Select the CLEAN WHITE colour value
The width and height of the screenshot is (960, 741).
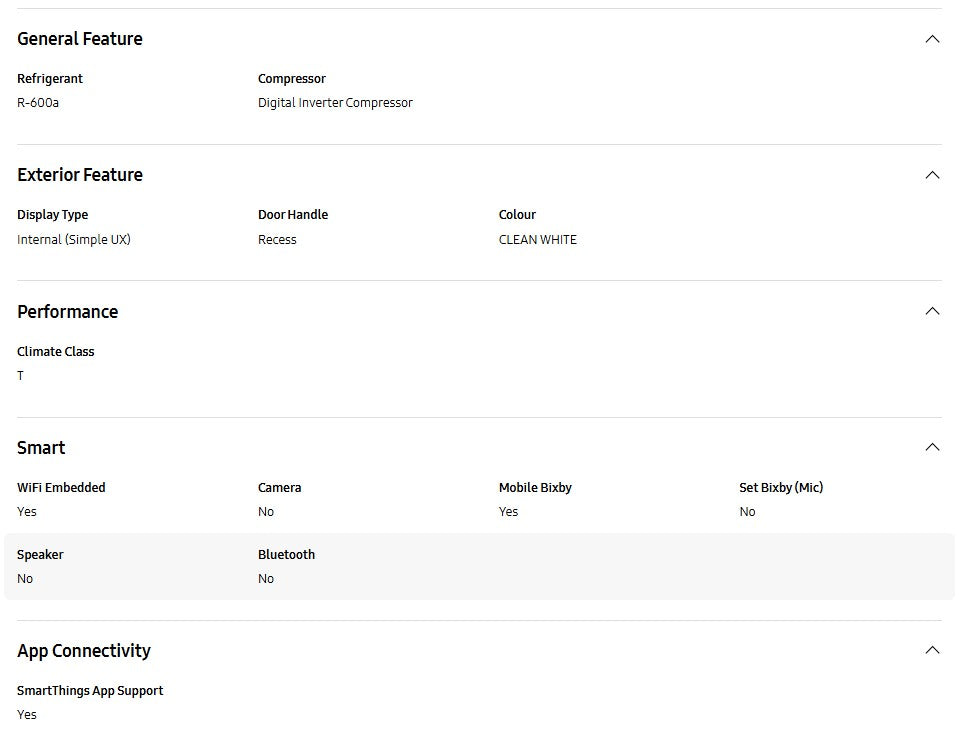click(x=538, y=240)
